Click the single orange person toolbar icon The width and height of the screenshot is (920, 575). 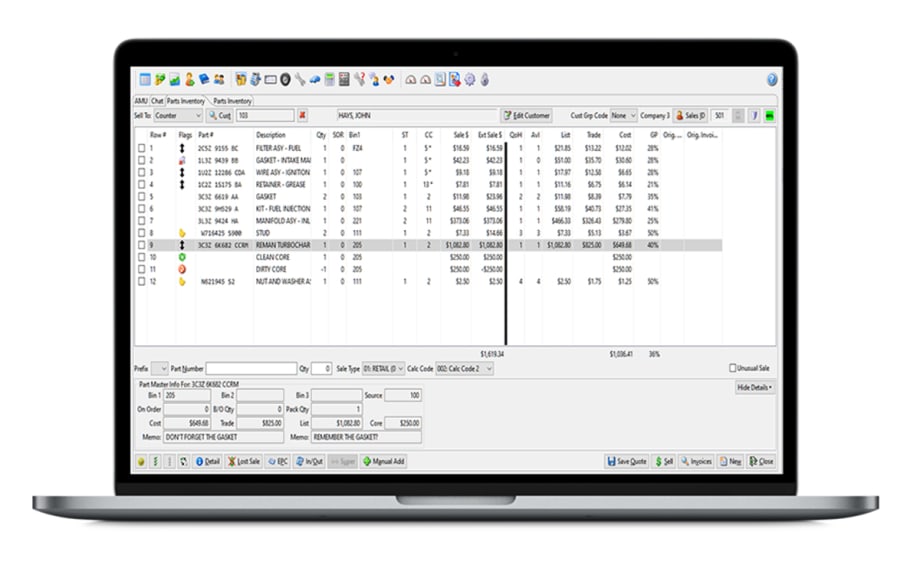(190, 79)
